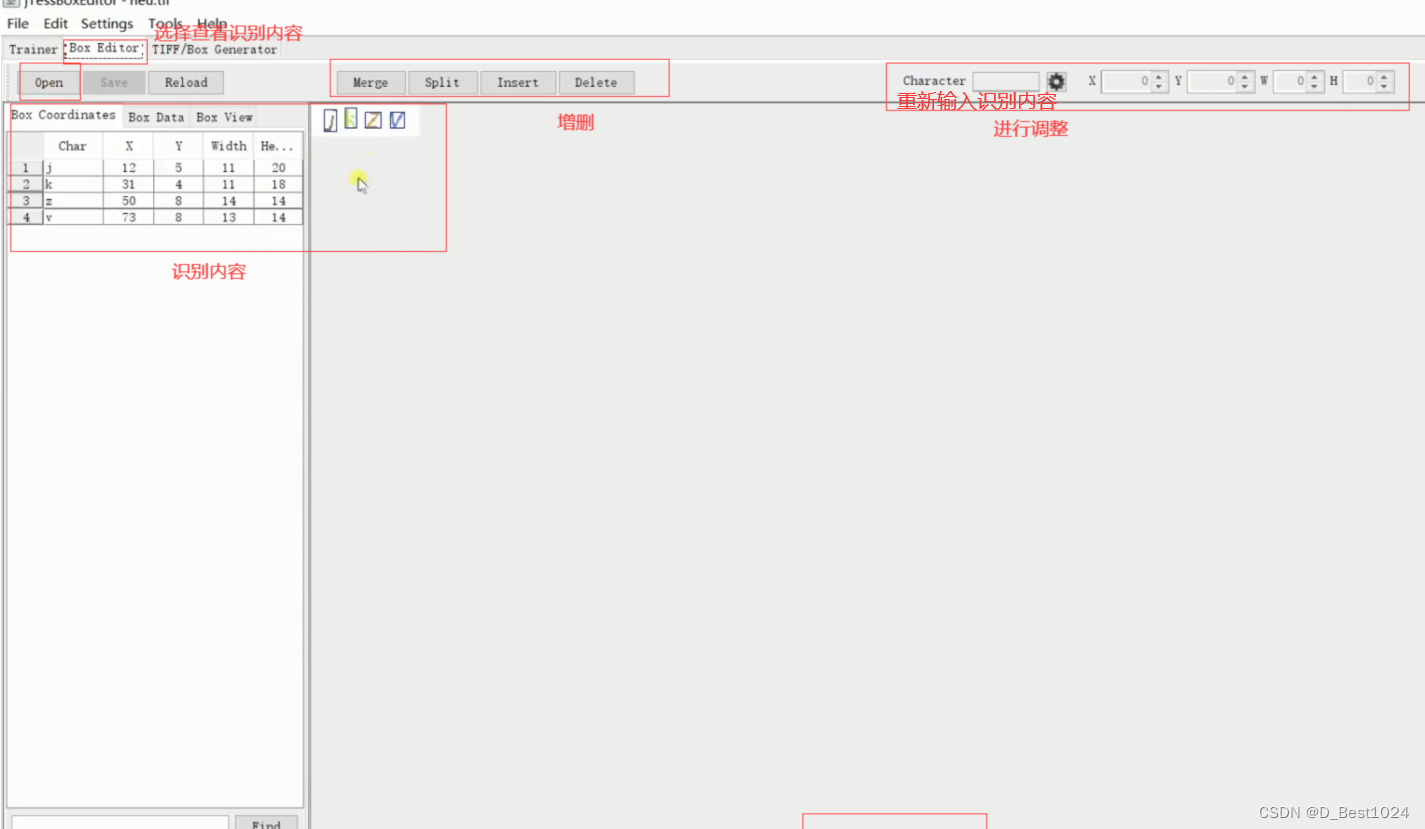Delete the selected box

click(596, 82)
